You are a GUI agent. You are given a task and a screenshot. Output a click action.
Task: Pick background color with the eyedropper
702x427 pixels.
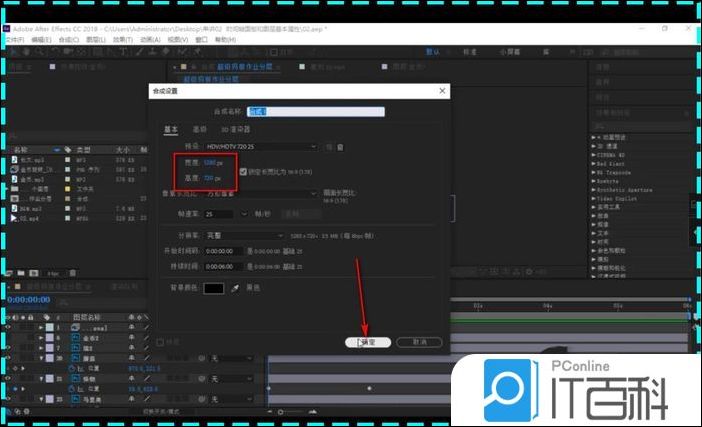point(235,288)
